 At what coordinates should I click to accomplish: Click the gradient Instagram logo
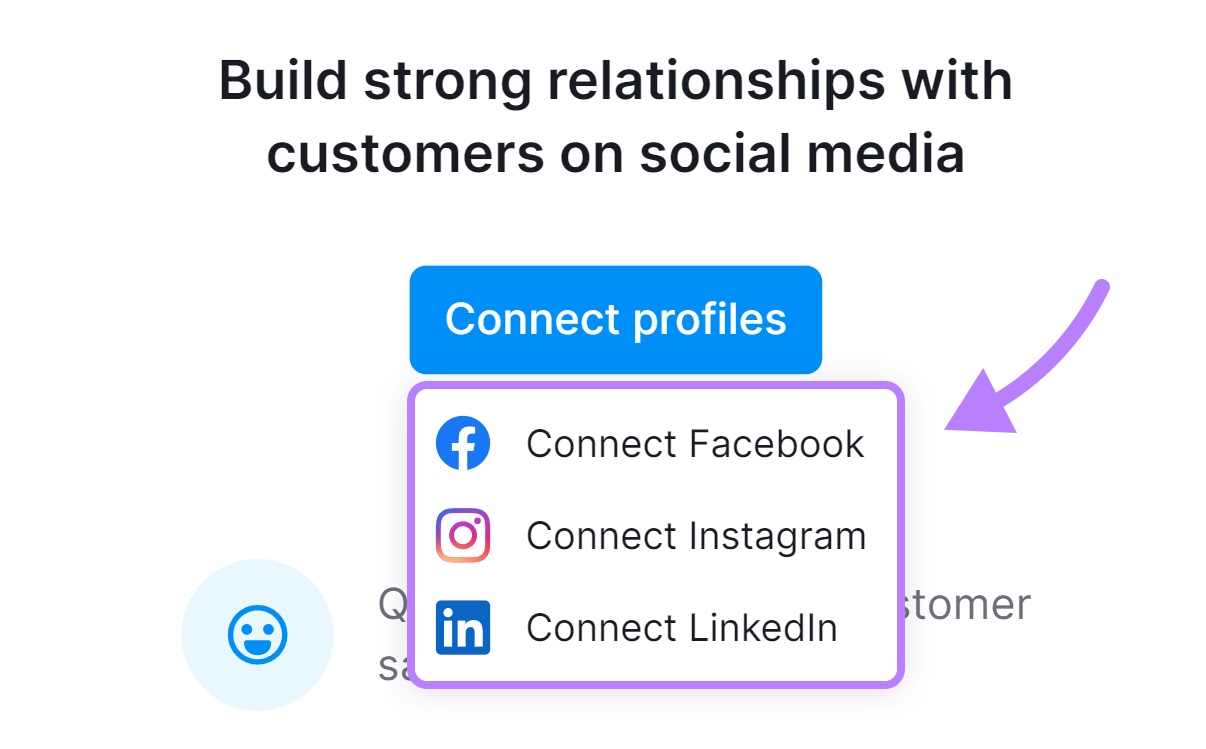pyautogui.click(x=461, y=535)
